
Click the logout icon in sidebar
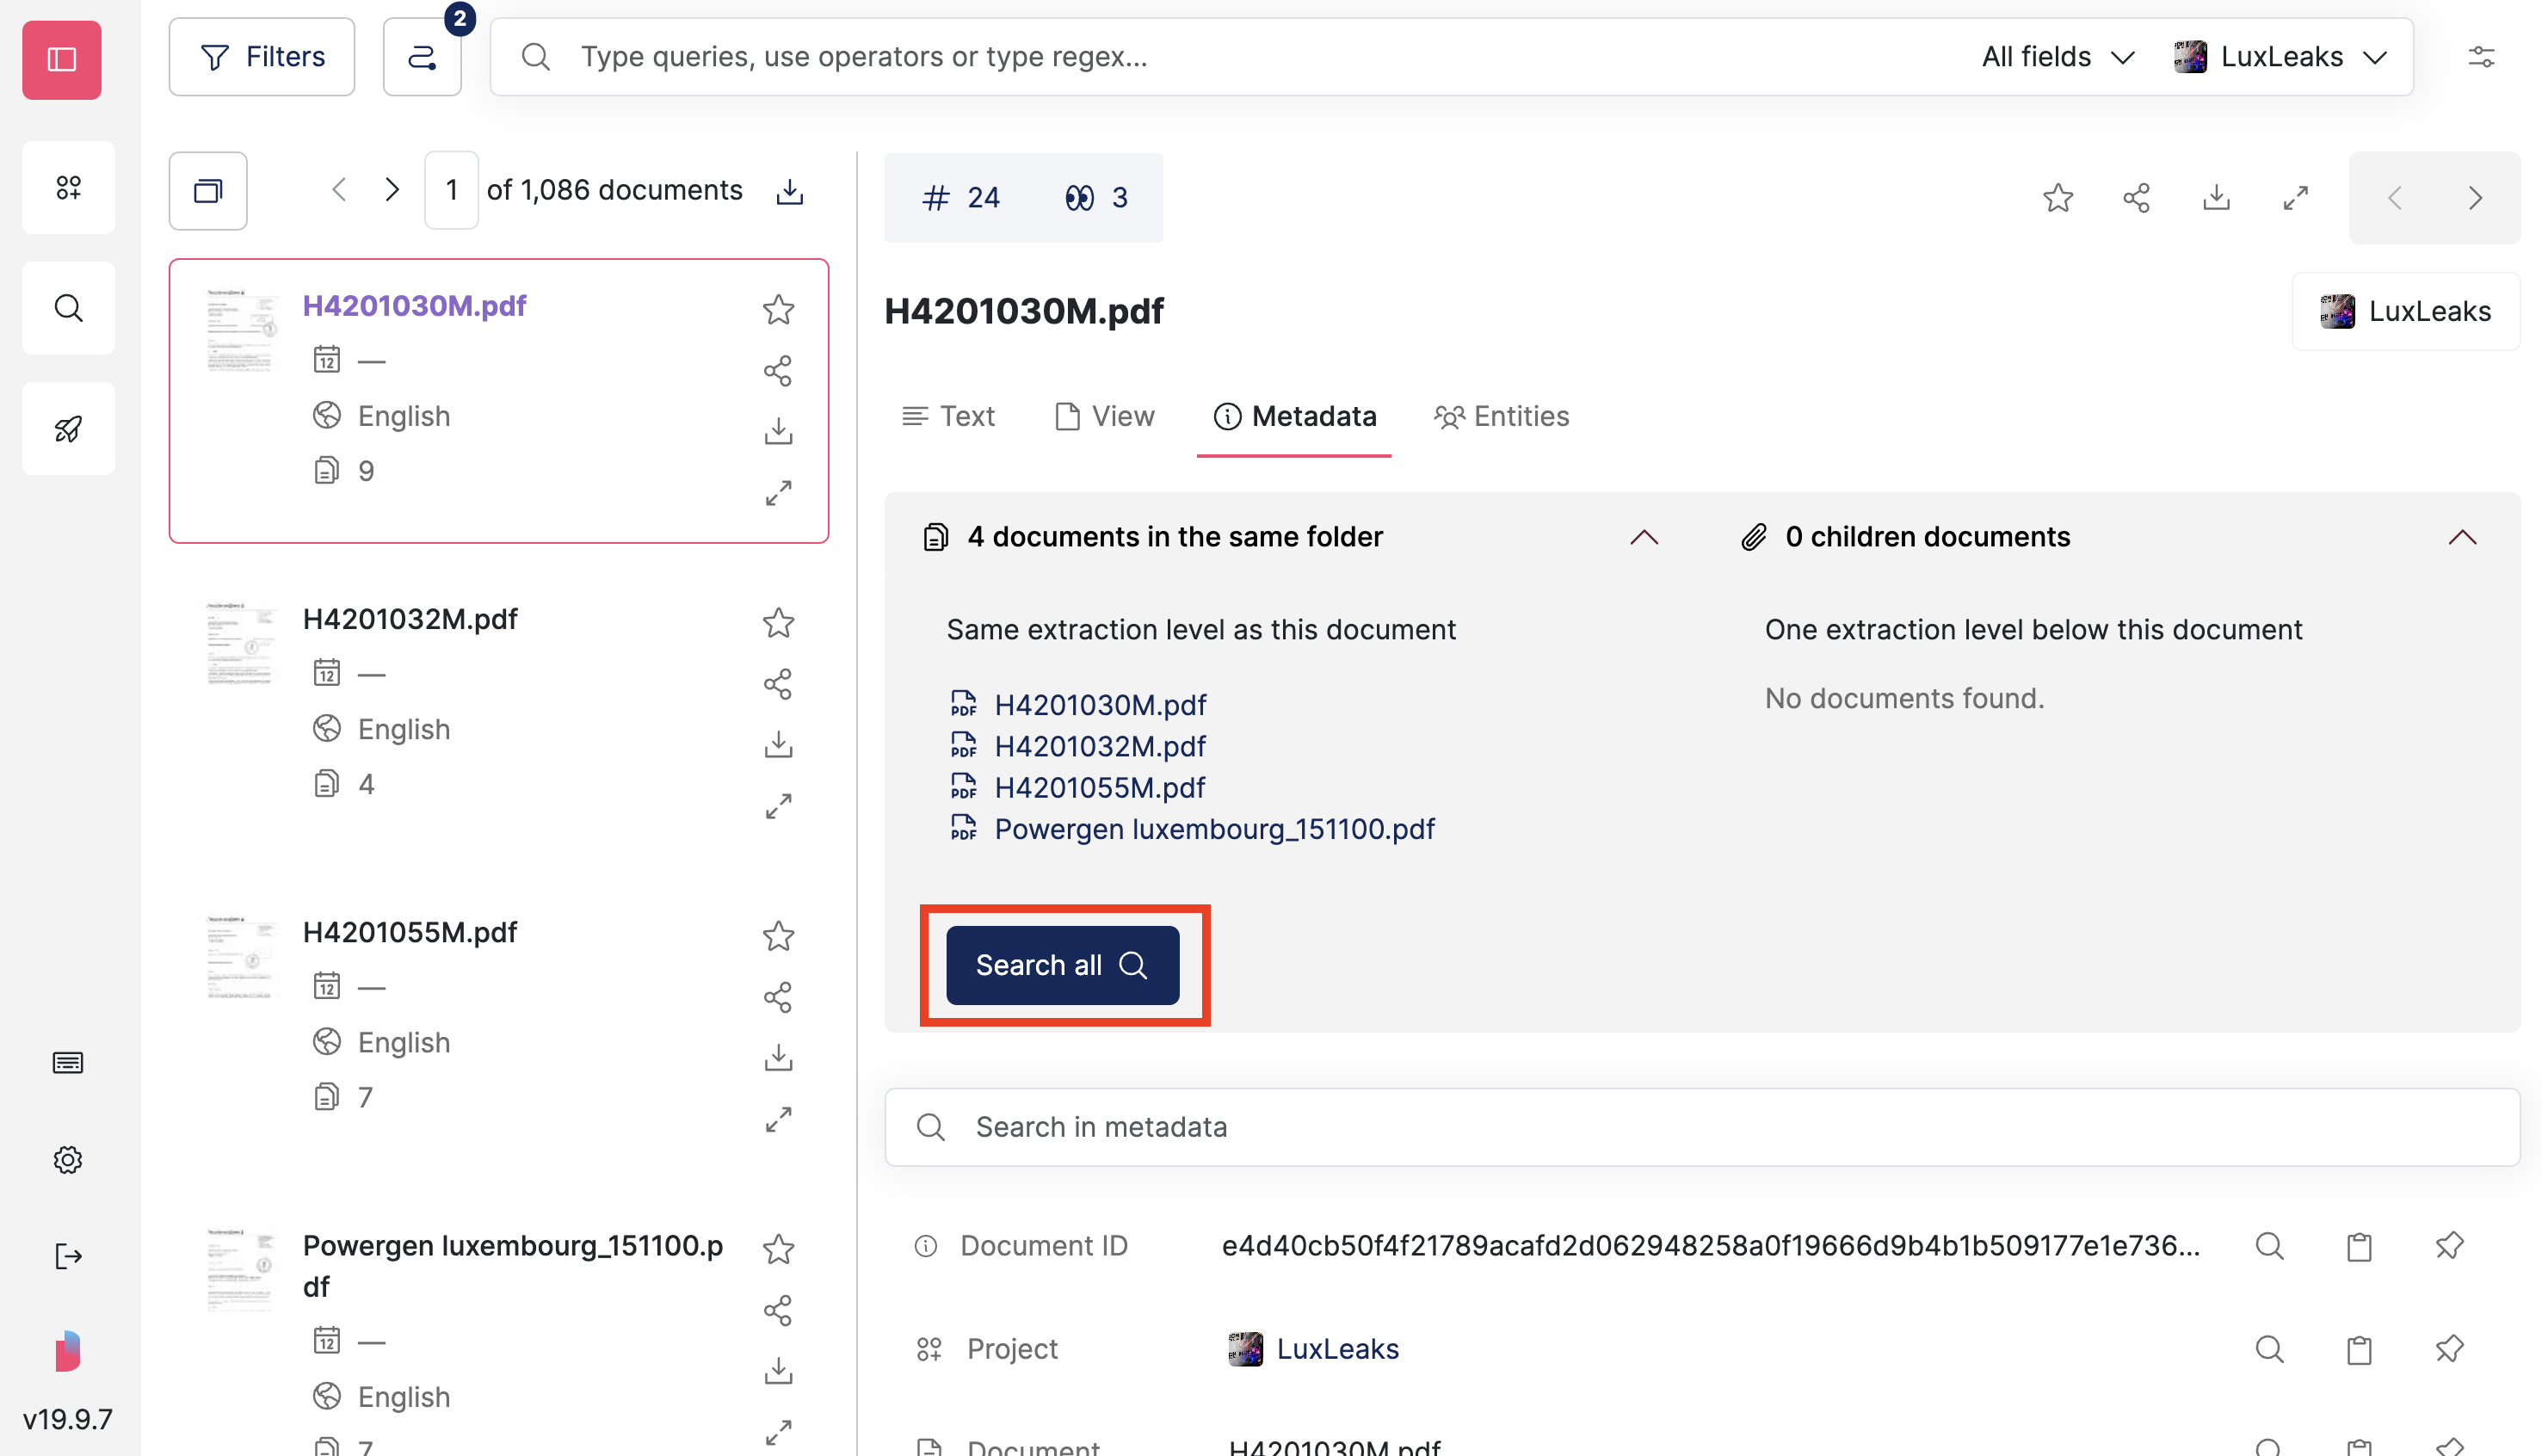(x=68, y=1256)
